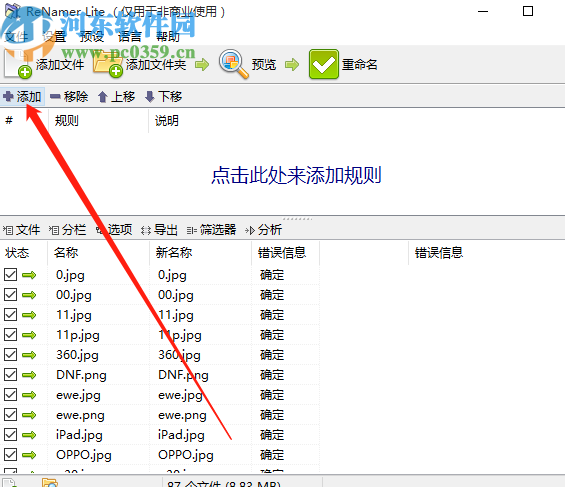The height and width of the screenshot is (487, 565).
Task: Click the 状态 column header
Action: point(17,253)
